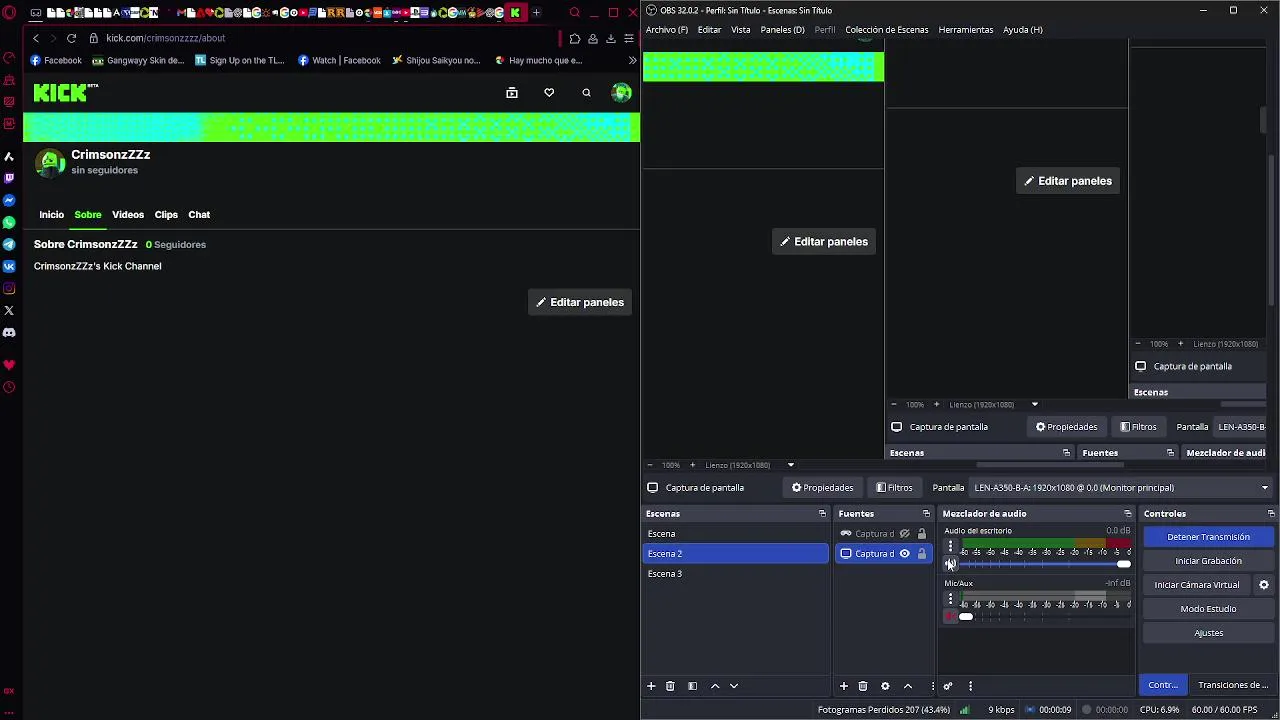Open preview zoom dropdown next to Lienzo

point(790,465)
